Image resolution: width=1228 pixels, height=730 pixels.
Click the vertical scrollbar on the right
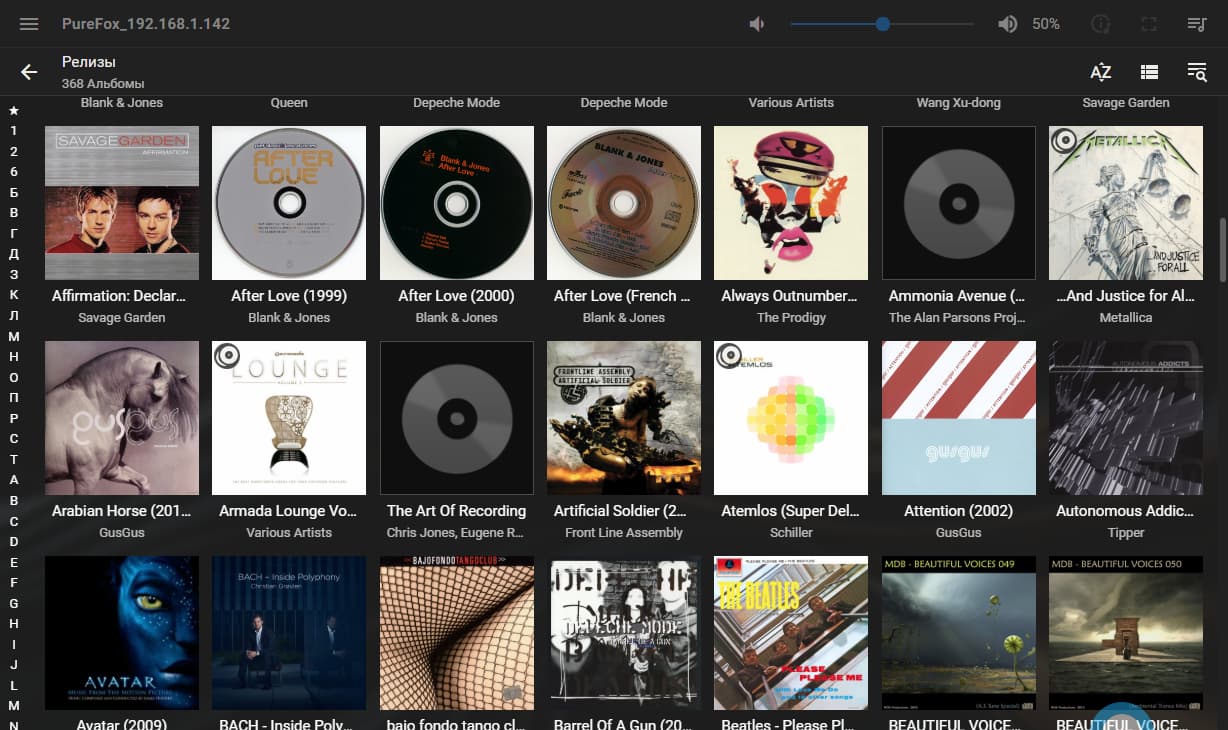tap(1222, 250)
